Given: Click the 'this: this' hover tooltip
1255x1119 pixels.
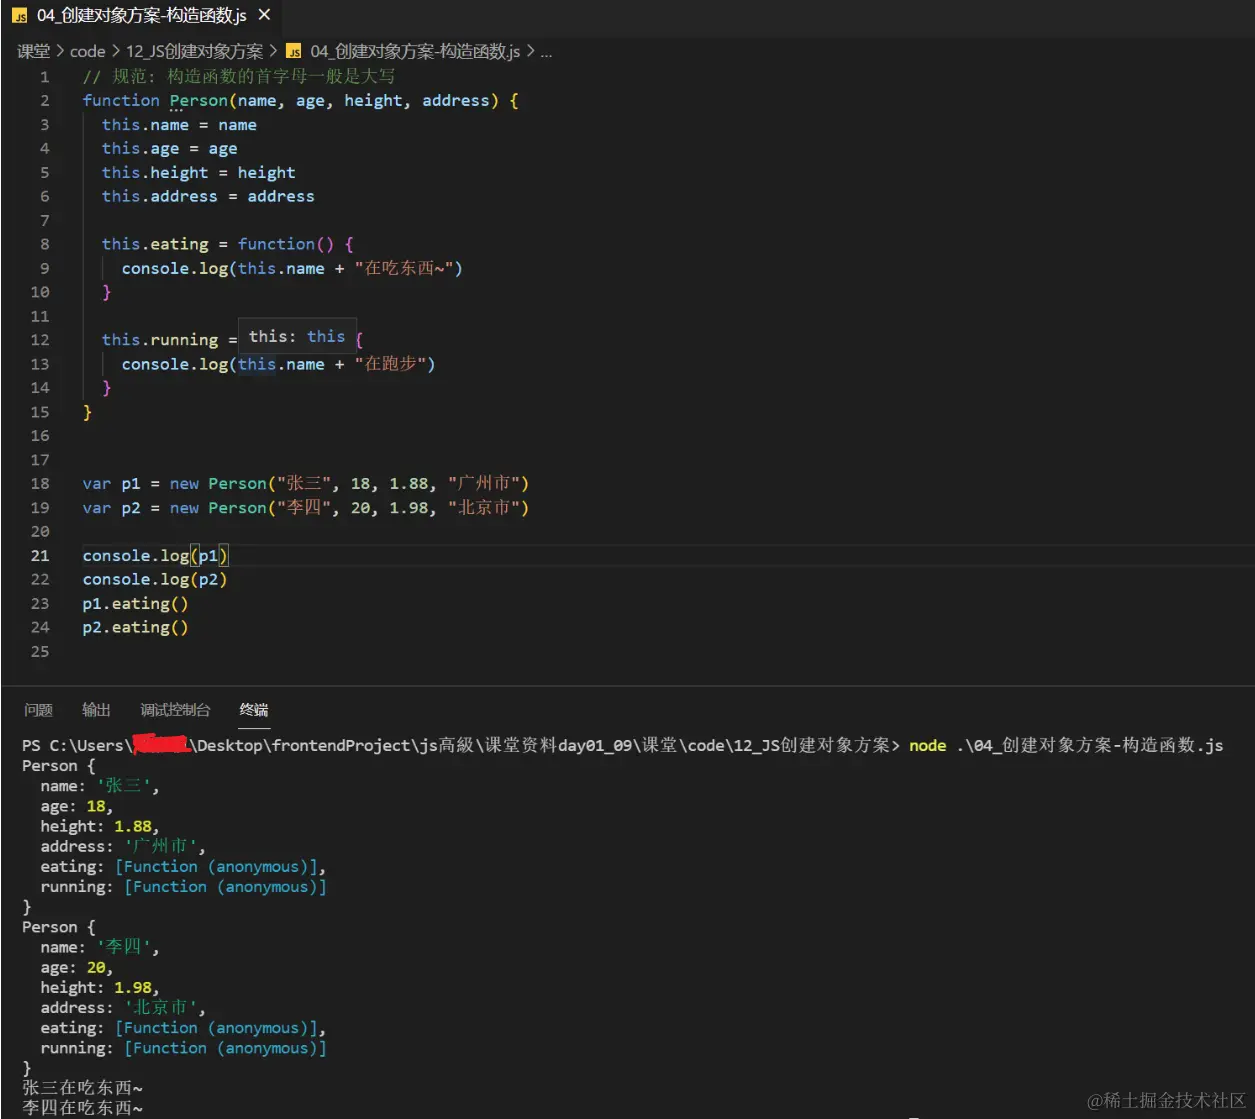Looking at the screenshot, I should click(296, 337).
